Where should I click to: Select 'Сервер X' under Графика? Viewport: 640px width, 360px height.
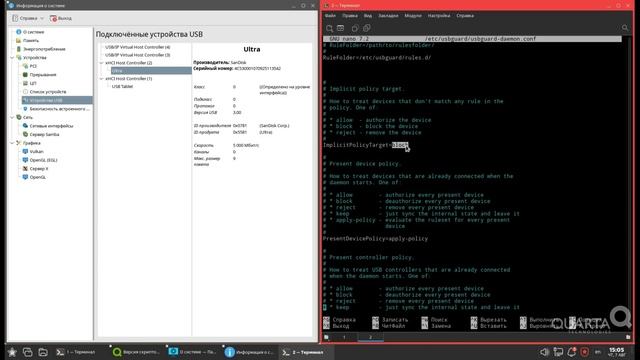(39, 169)
